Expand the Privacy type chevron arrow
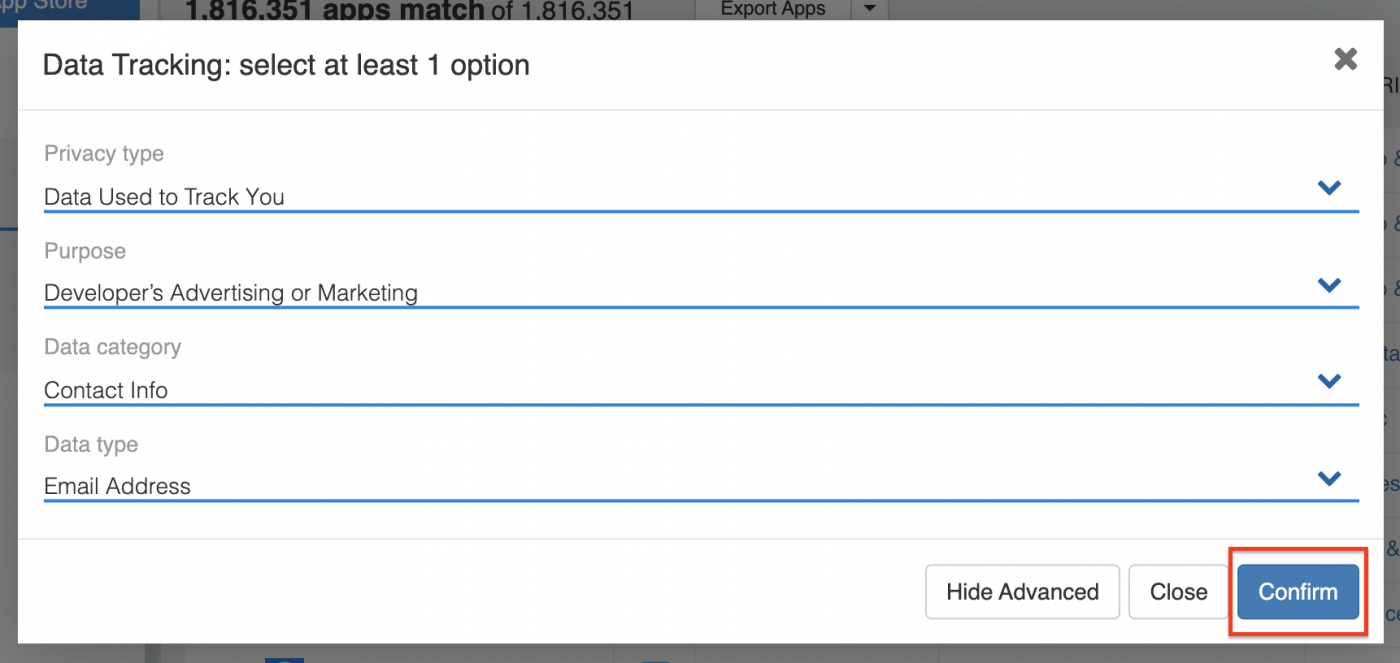1400x663 pixels. click(1328, 188)
